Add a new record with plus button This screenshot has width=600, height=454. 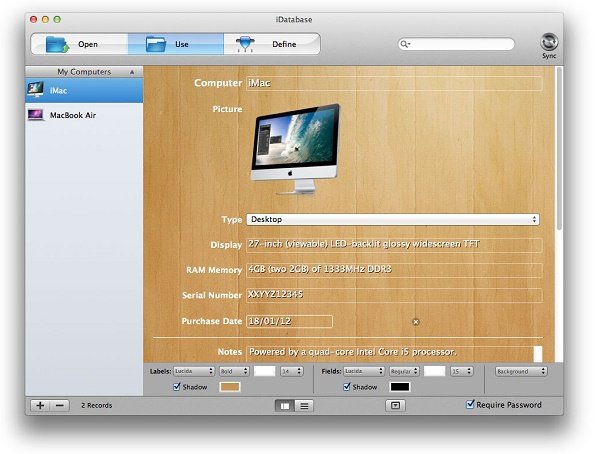(x=40, y=405)
